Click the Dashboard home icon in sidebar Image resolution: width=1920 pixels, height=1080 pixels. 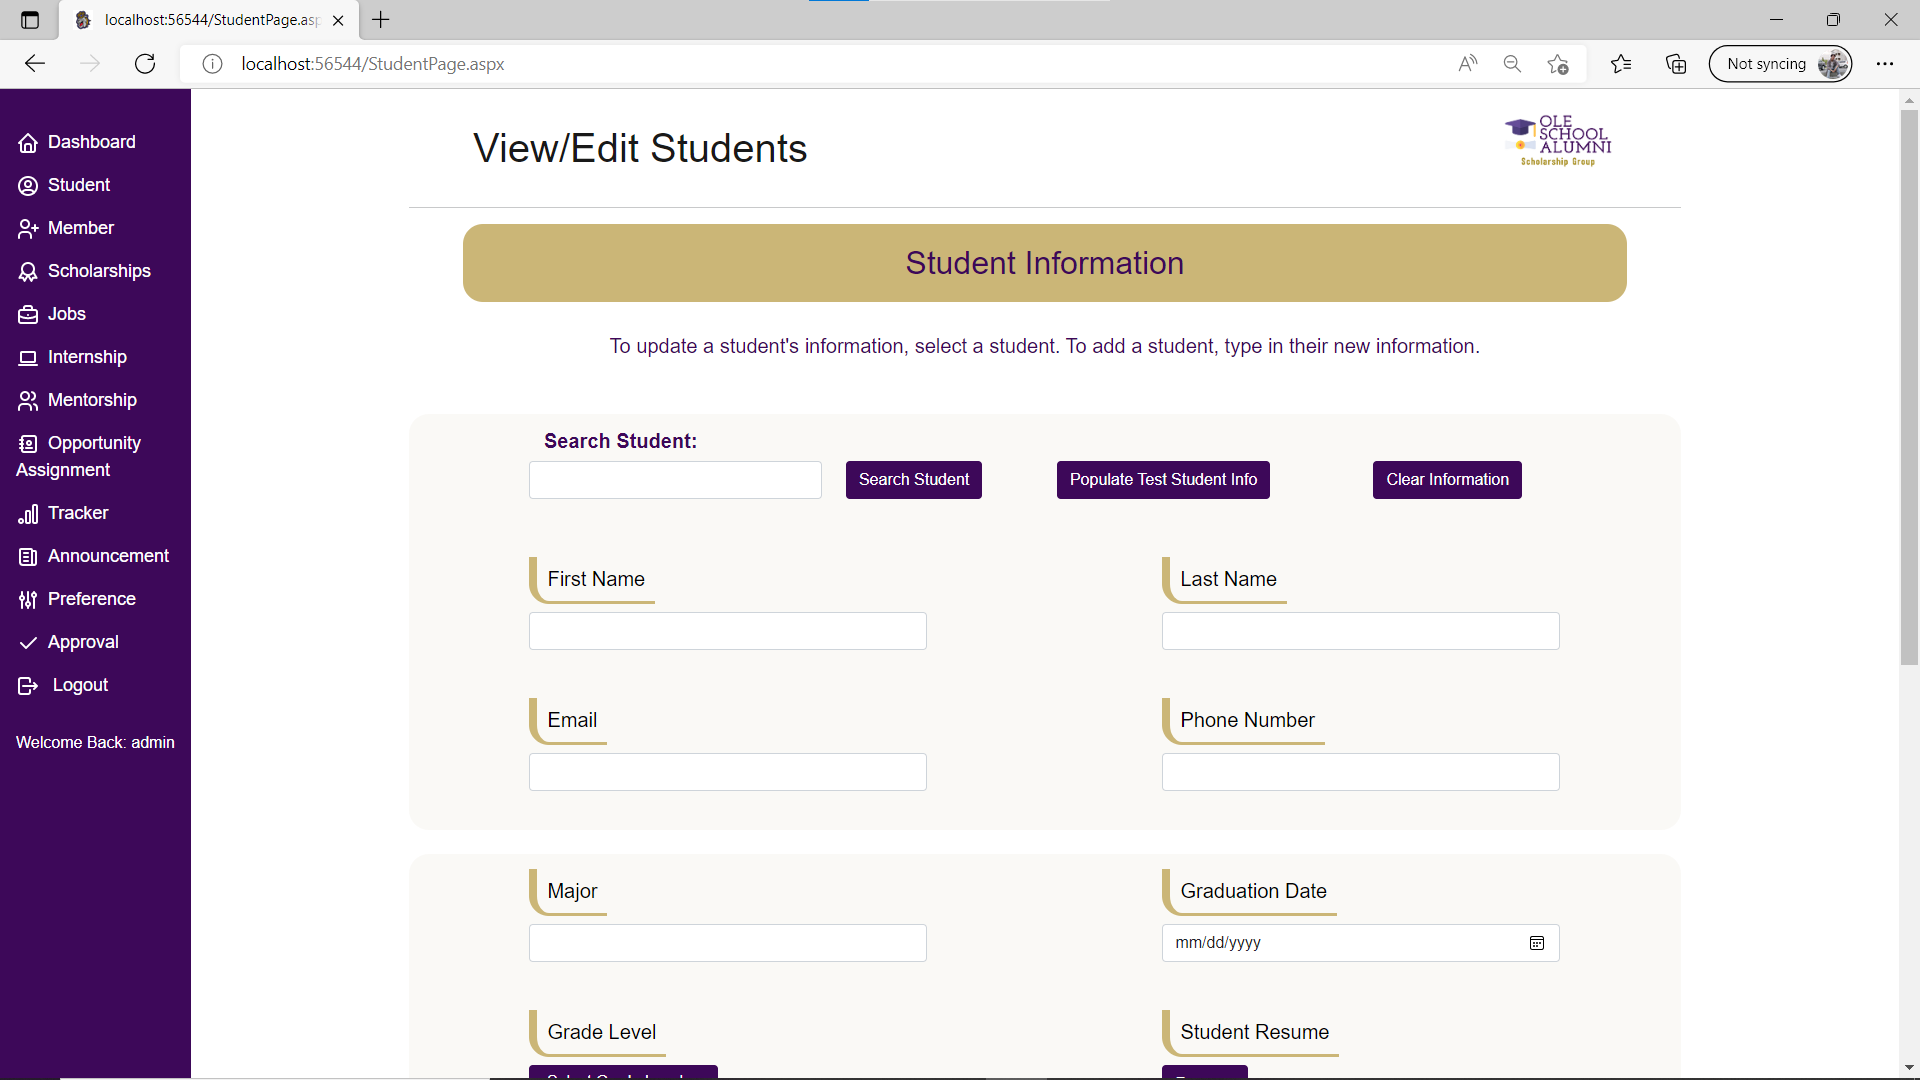28,143
